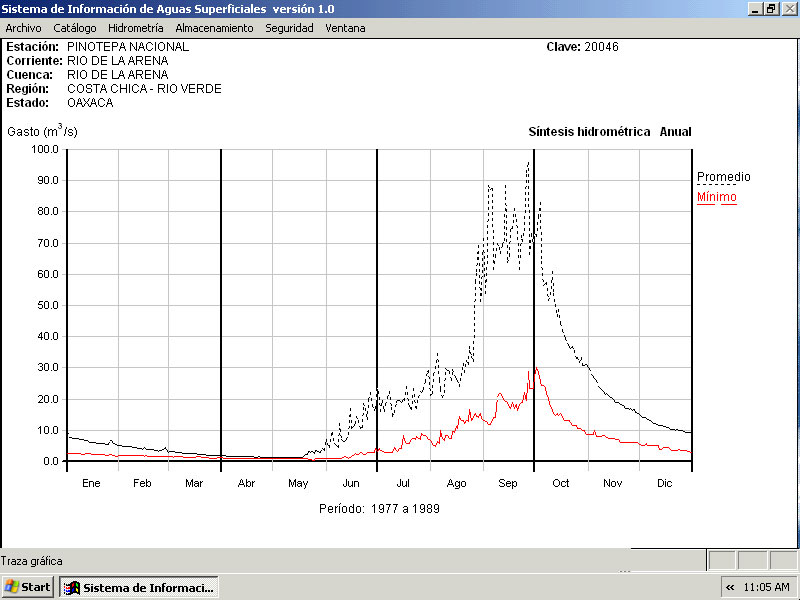Click the Promedio legend entry
Viewport: 800px width, 600px height.
[723, 177]
